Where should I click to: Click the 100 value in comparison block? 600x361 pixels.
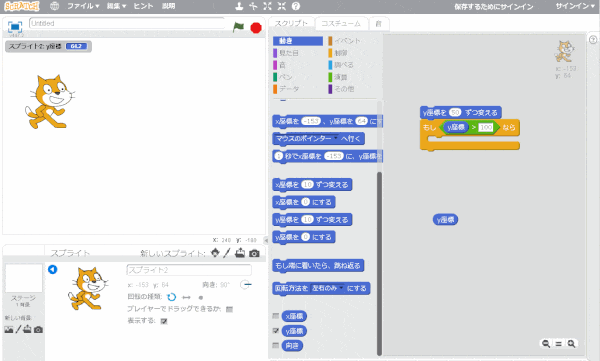click(486, 127)
